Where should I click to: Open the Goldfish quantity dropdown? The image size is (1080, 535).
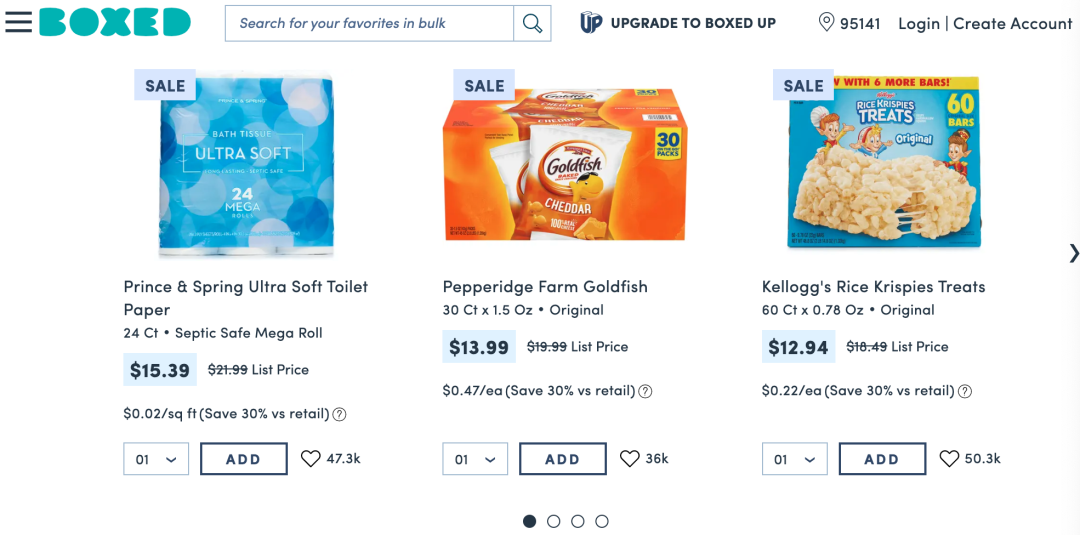[475, 459]
